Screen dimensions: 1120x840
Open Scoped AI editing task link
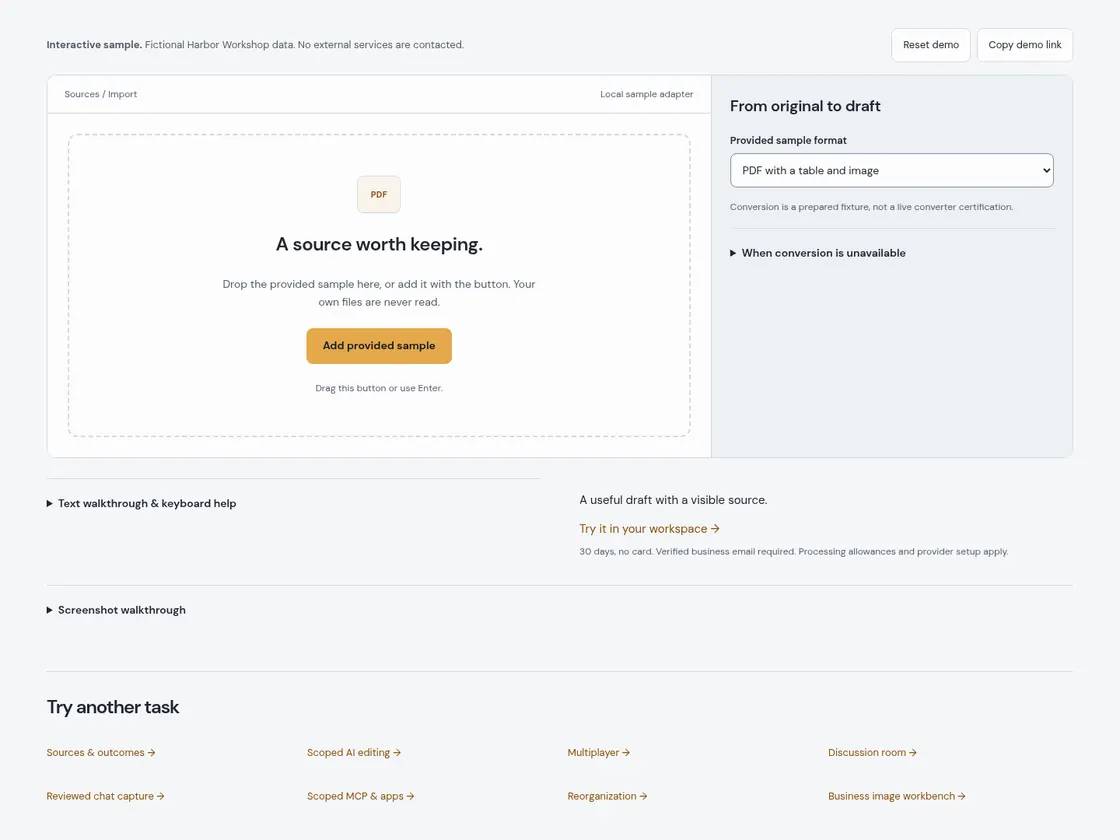pyautogui.click(x=354, y=753)
